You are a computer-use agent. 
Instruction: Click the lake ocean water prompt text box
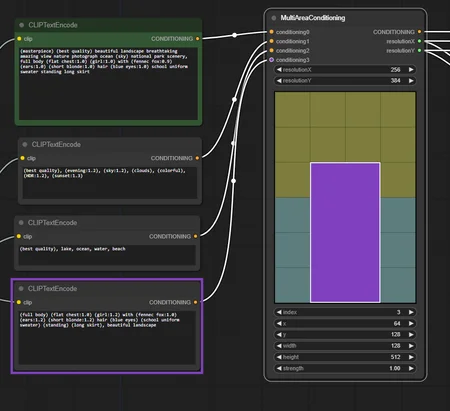[107, 255]
